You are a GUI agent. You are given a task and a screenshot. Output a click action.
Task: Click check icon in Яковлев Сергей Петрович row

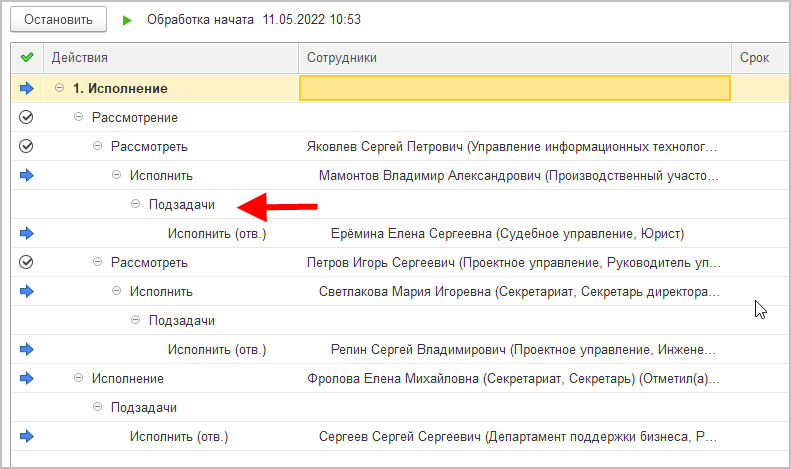point(27,146)
